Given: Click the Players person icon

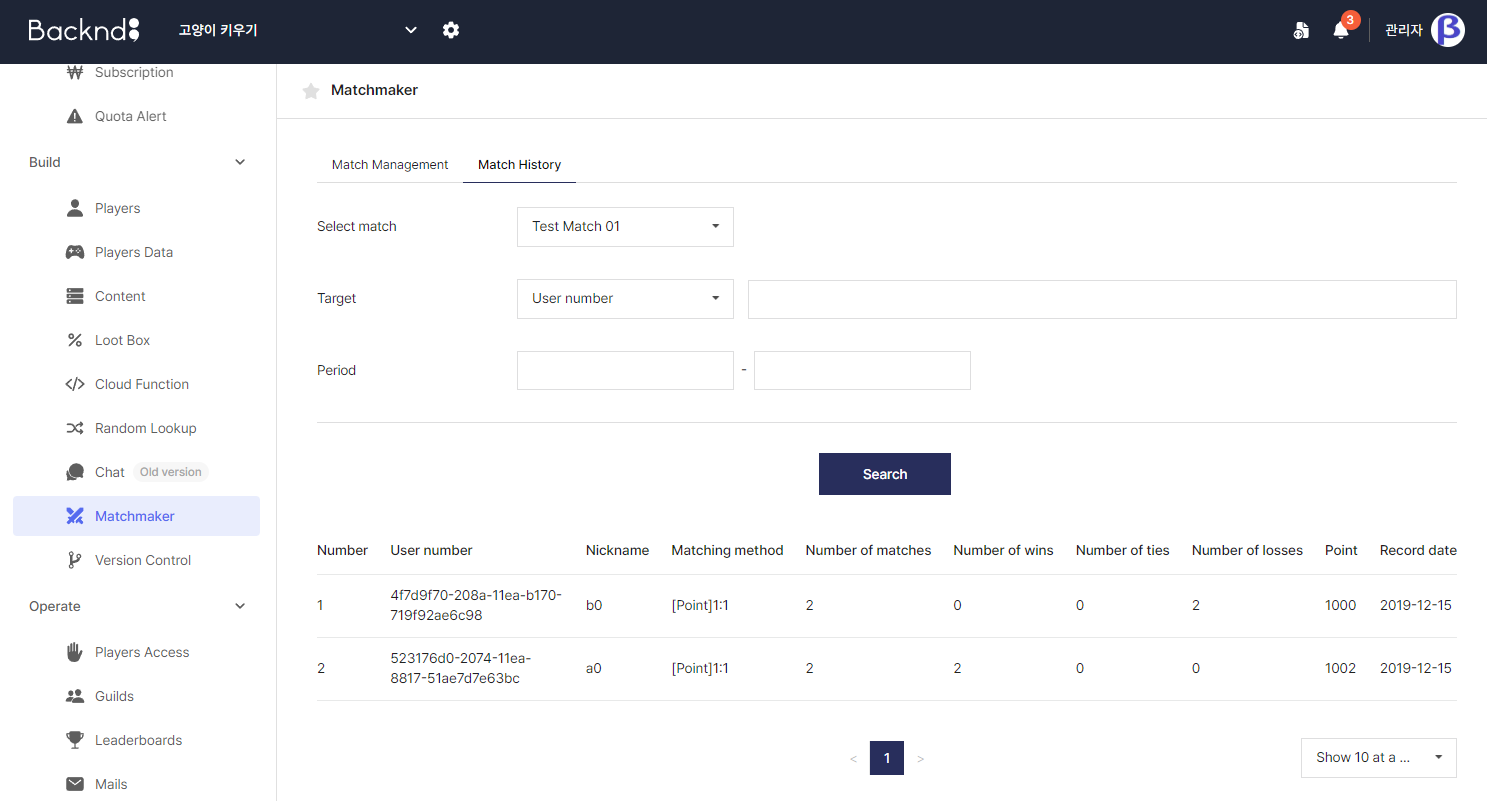Looking at the screenshot, I should coord(74,208).
